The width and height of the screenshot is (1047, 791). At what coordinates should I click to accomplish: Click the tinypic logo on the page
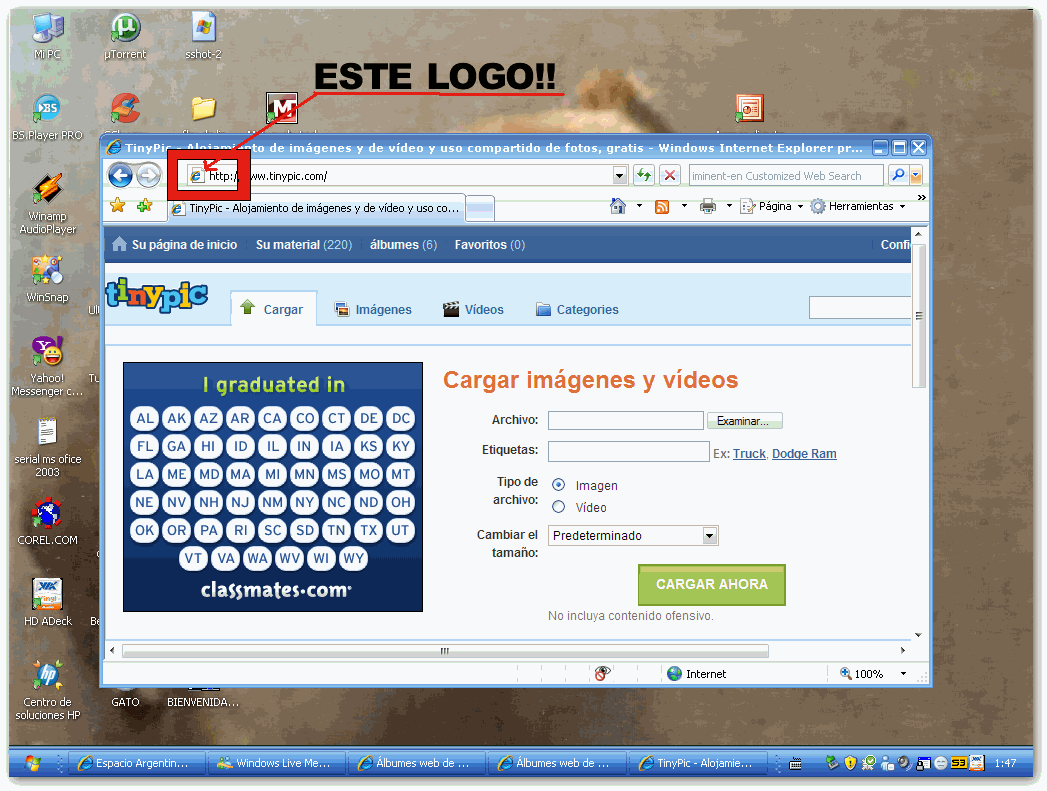(x=157, y=294)
